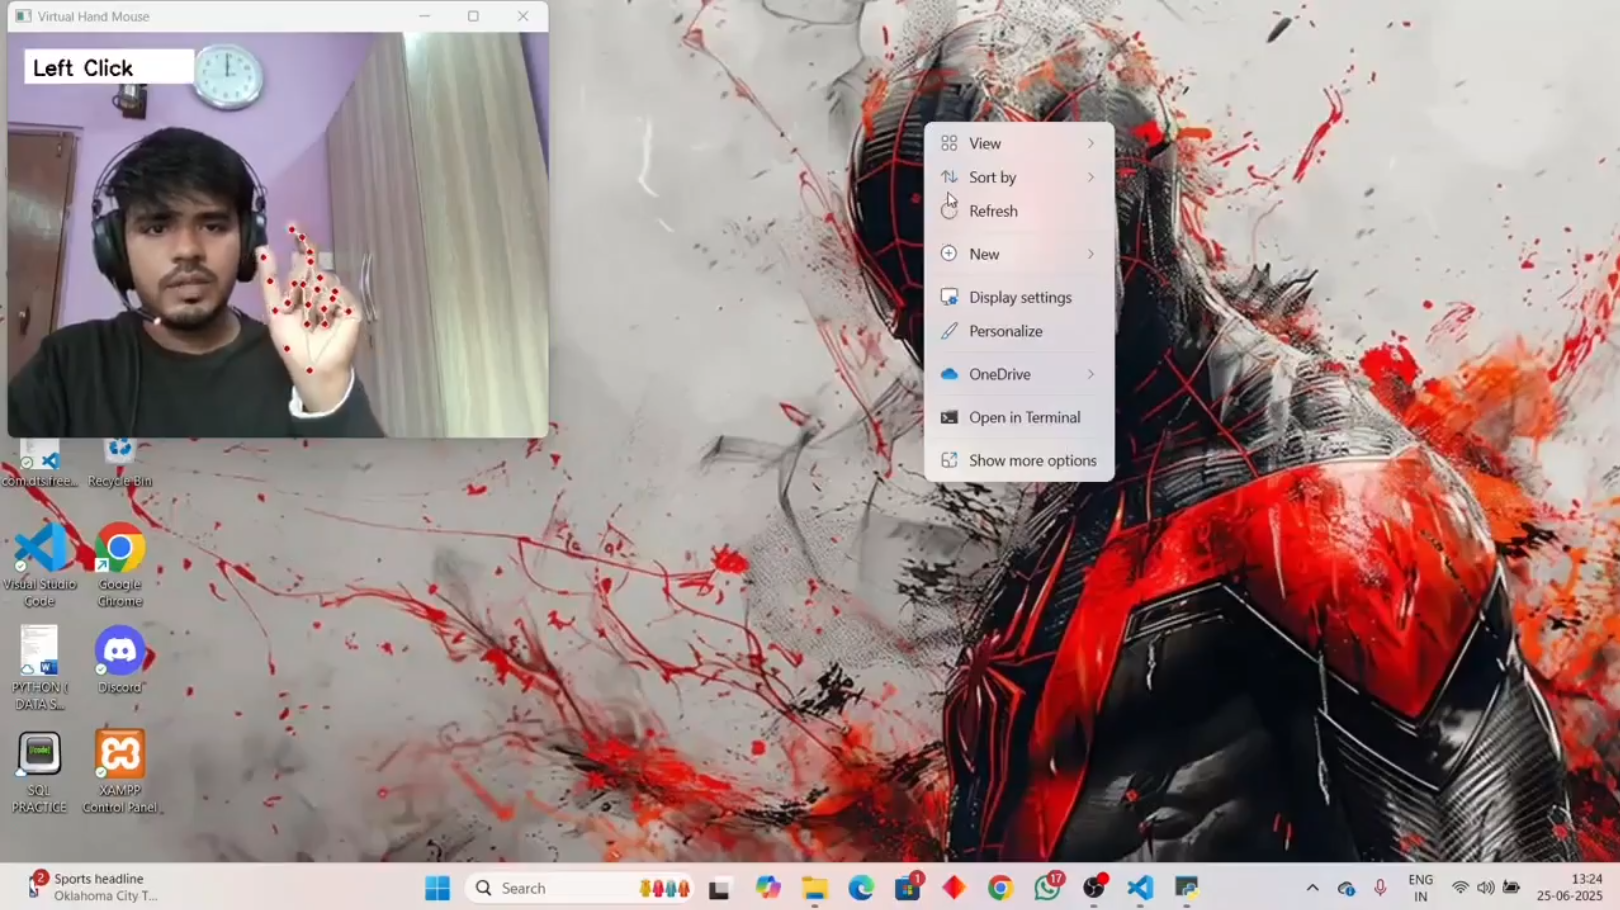Screen dimensions: 1620x910
Task: Click the Python app icon on the taskbar
Action: [x=1187, y=888]
